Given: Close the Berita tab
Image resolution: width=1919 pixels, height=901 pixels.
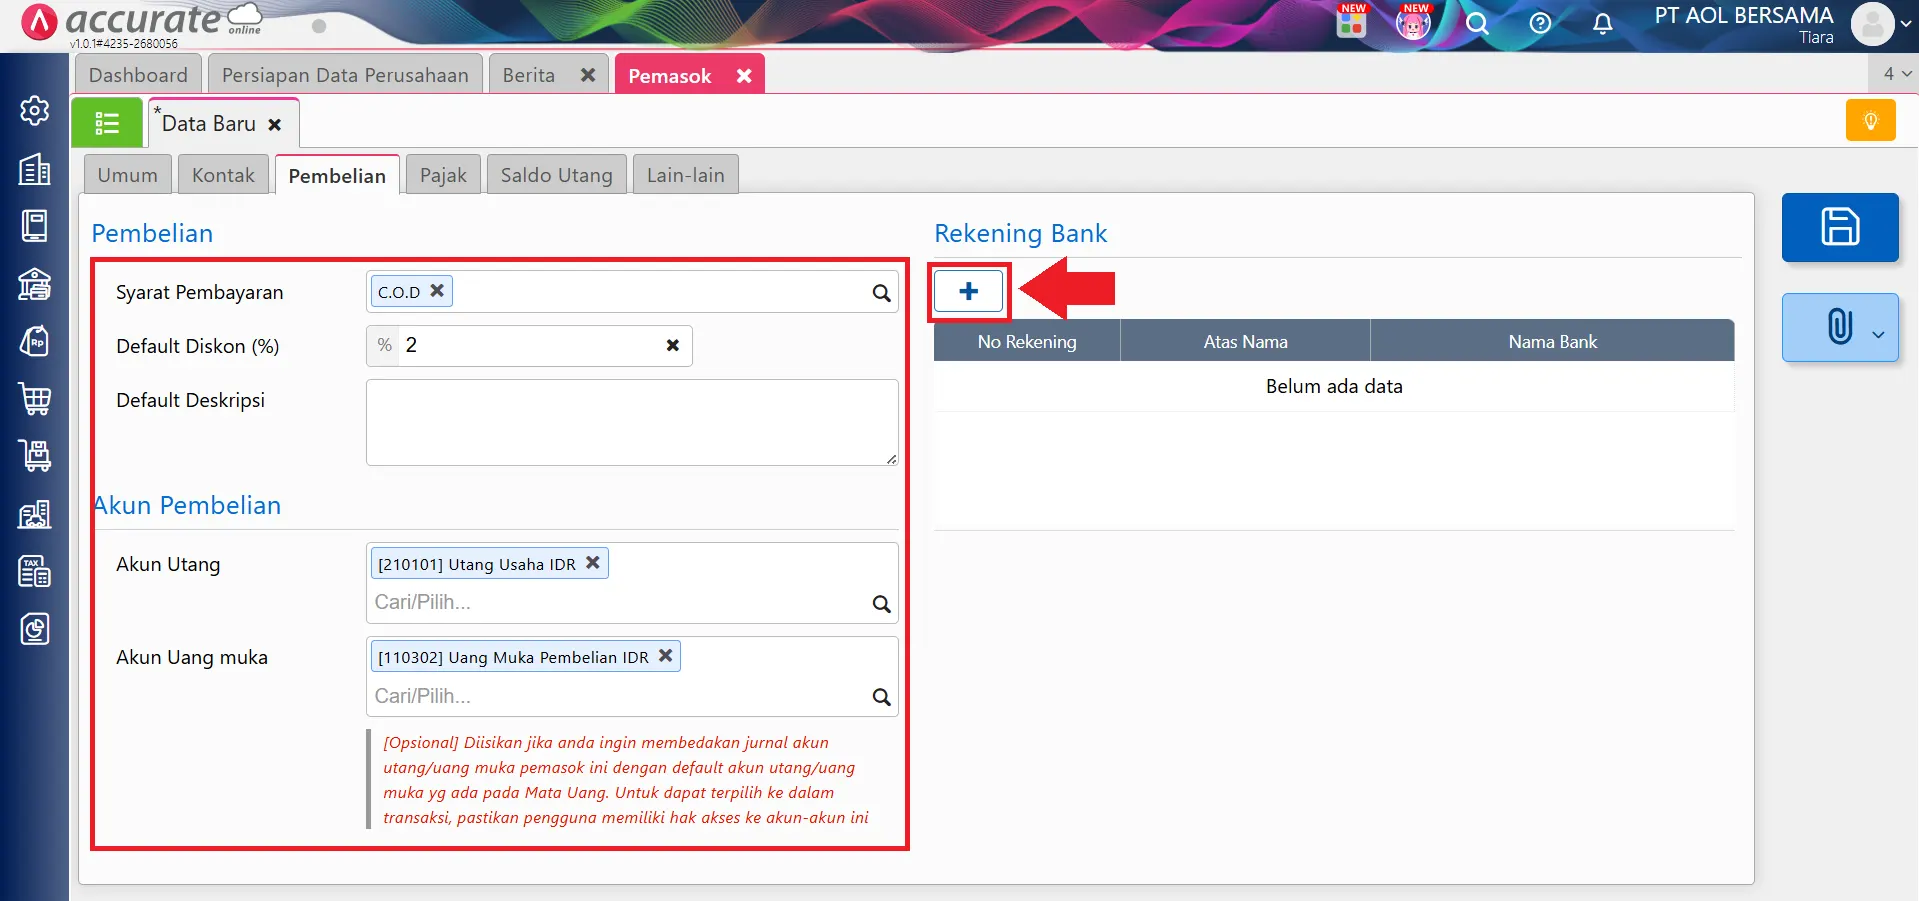Looking at the screenshot, I should (x=588, y=75).
